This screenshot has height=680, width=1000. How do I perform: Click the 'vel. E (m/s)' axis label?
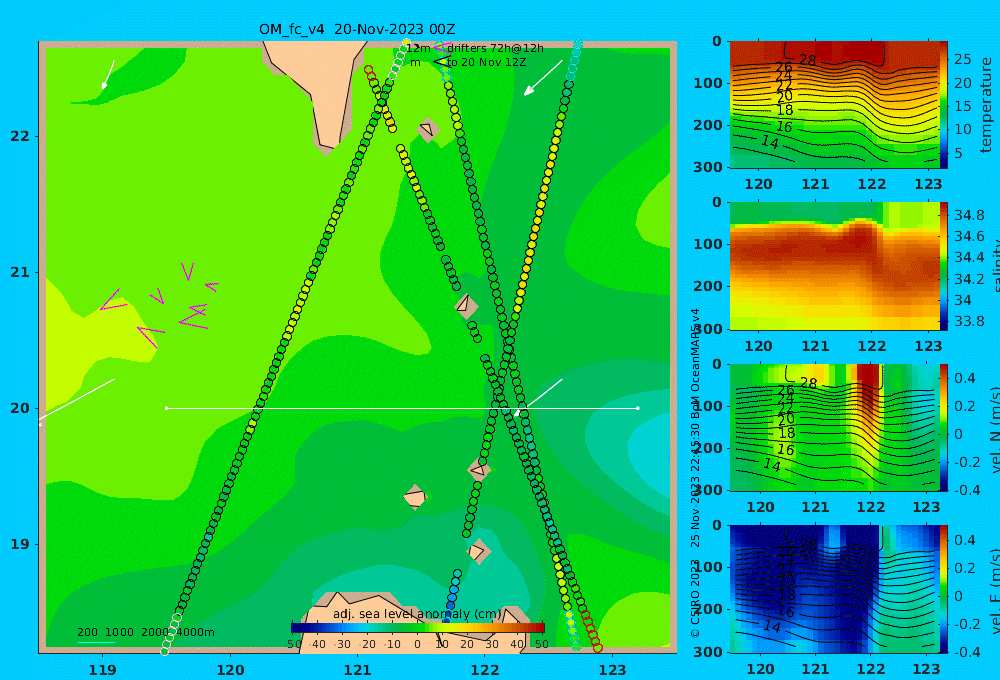click(x=995, y=590)
